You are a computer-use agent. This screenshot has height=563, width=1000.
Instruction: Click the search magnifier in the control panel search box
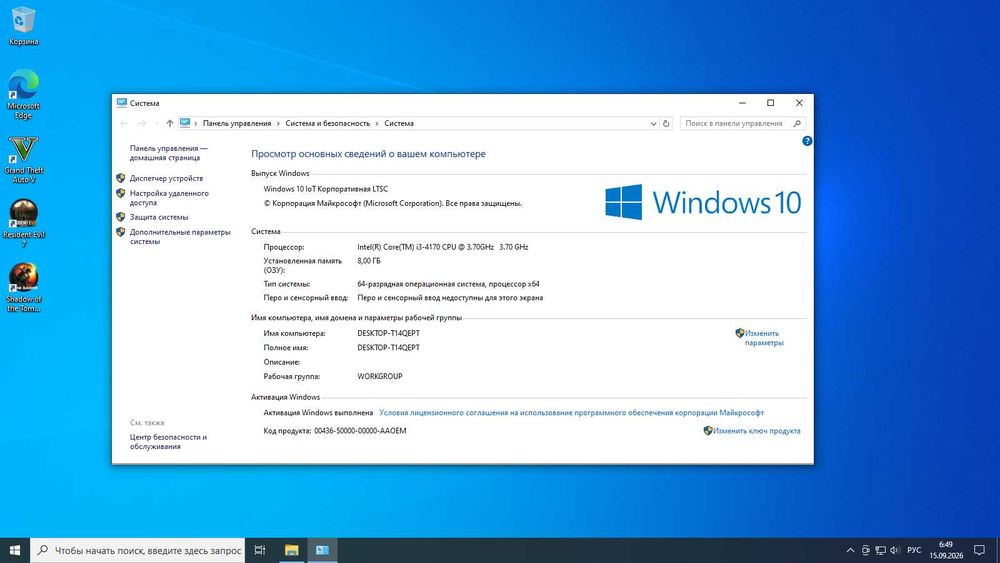point(797,123)
